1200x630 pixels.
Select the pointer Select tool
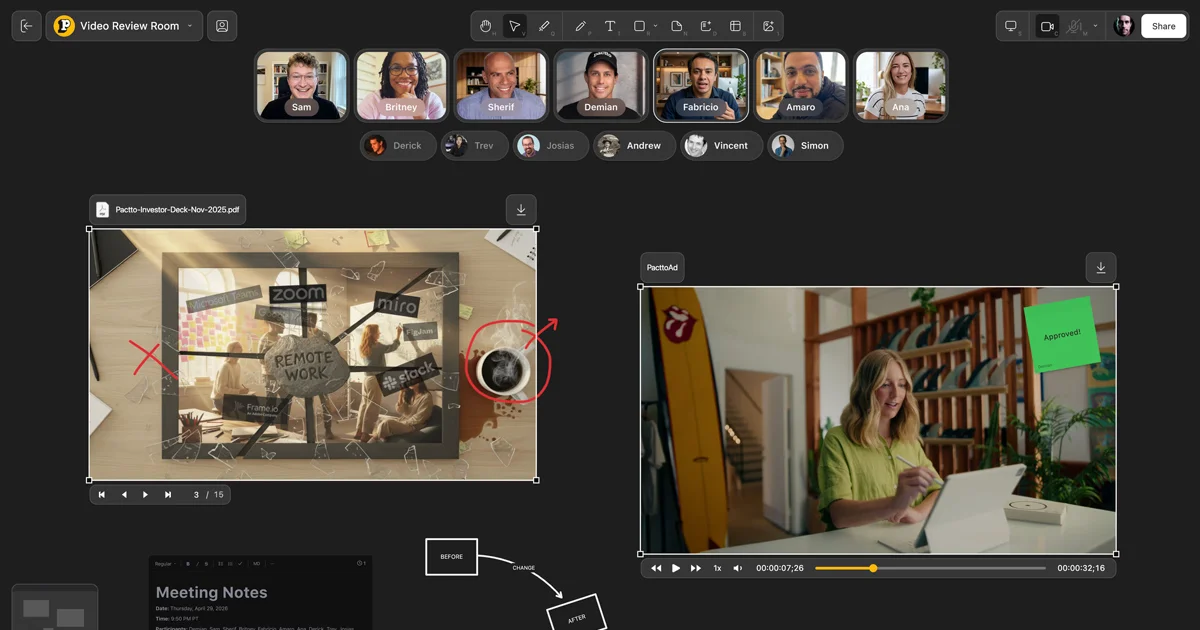[x=514, y=26]
